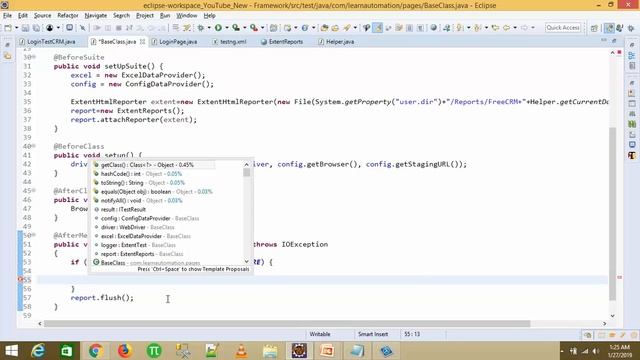
Task: Open the Project menu
Action: (144, 16)
